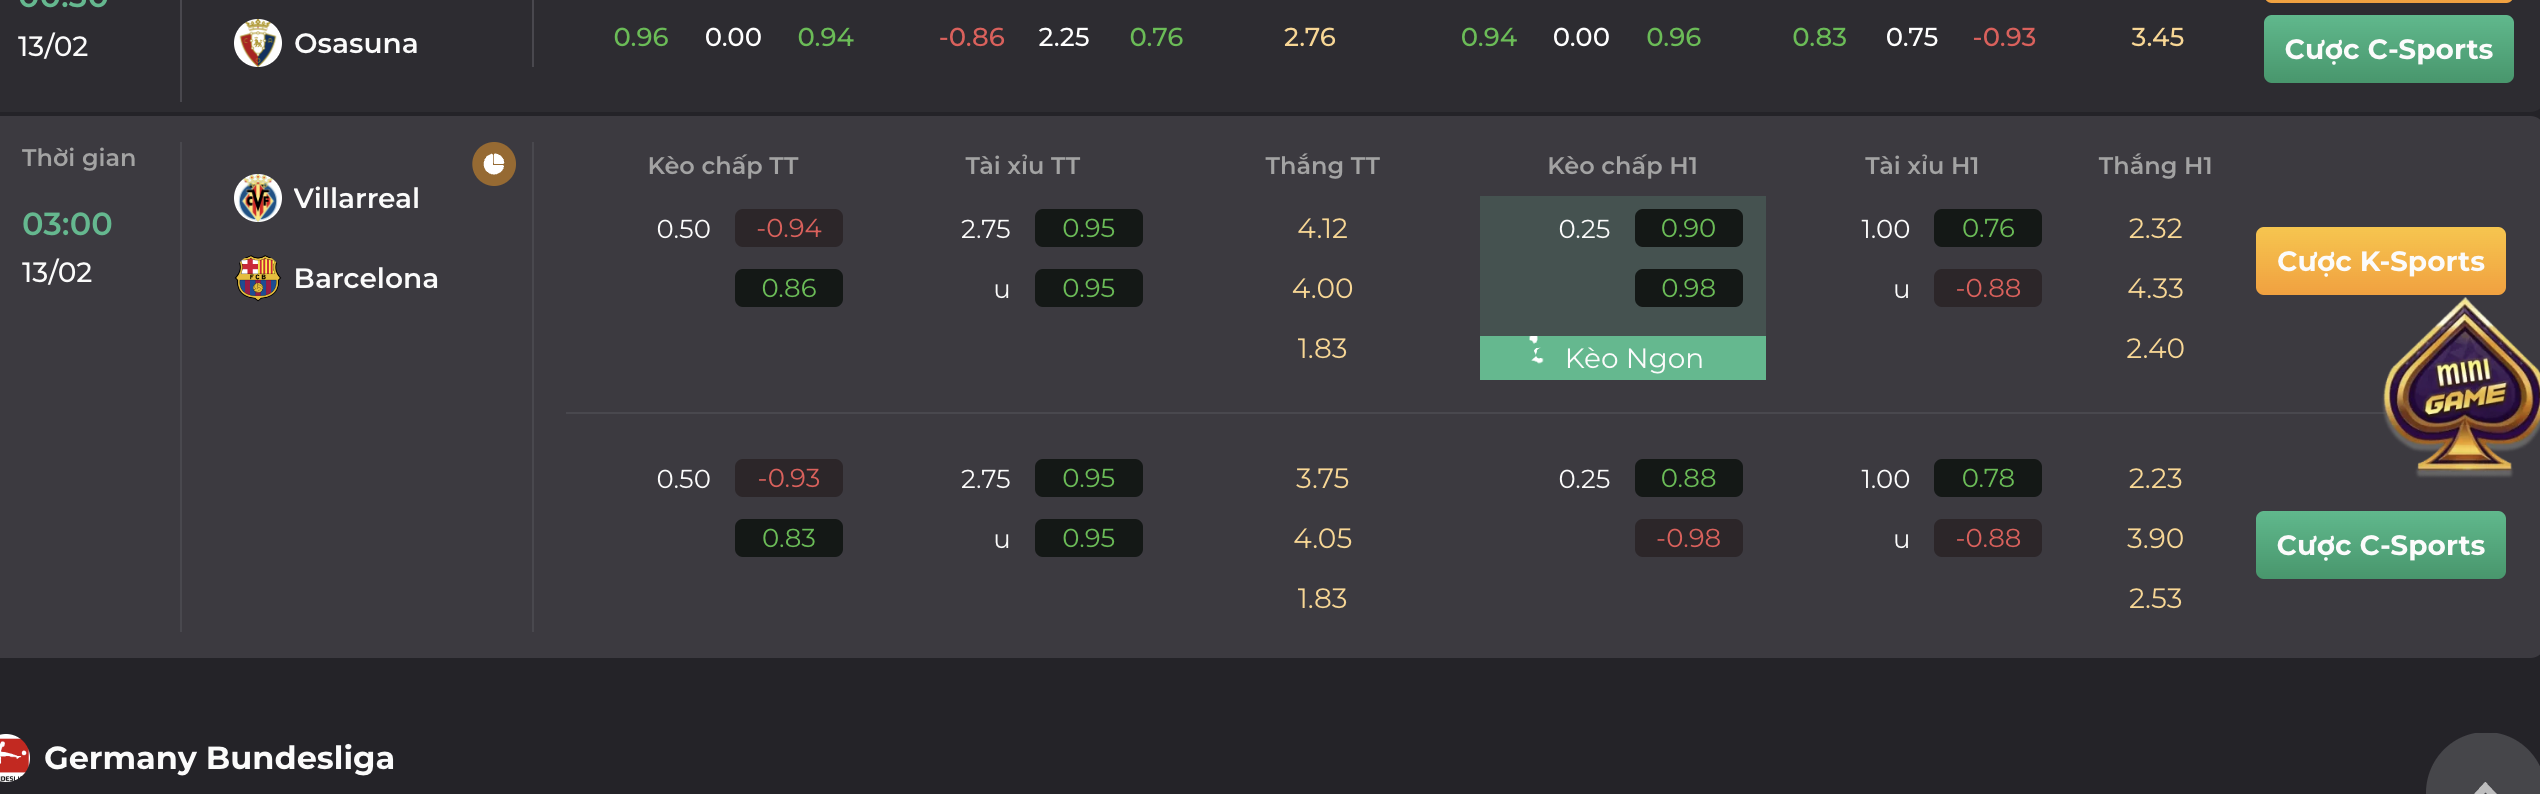Click the Villarreal team crest icon
This screenshot has height=794, width=2540.
(x=258, y=198)
